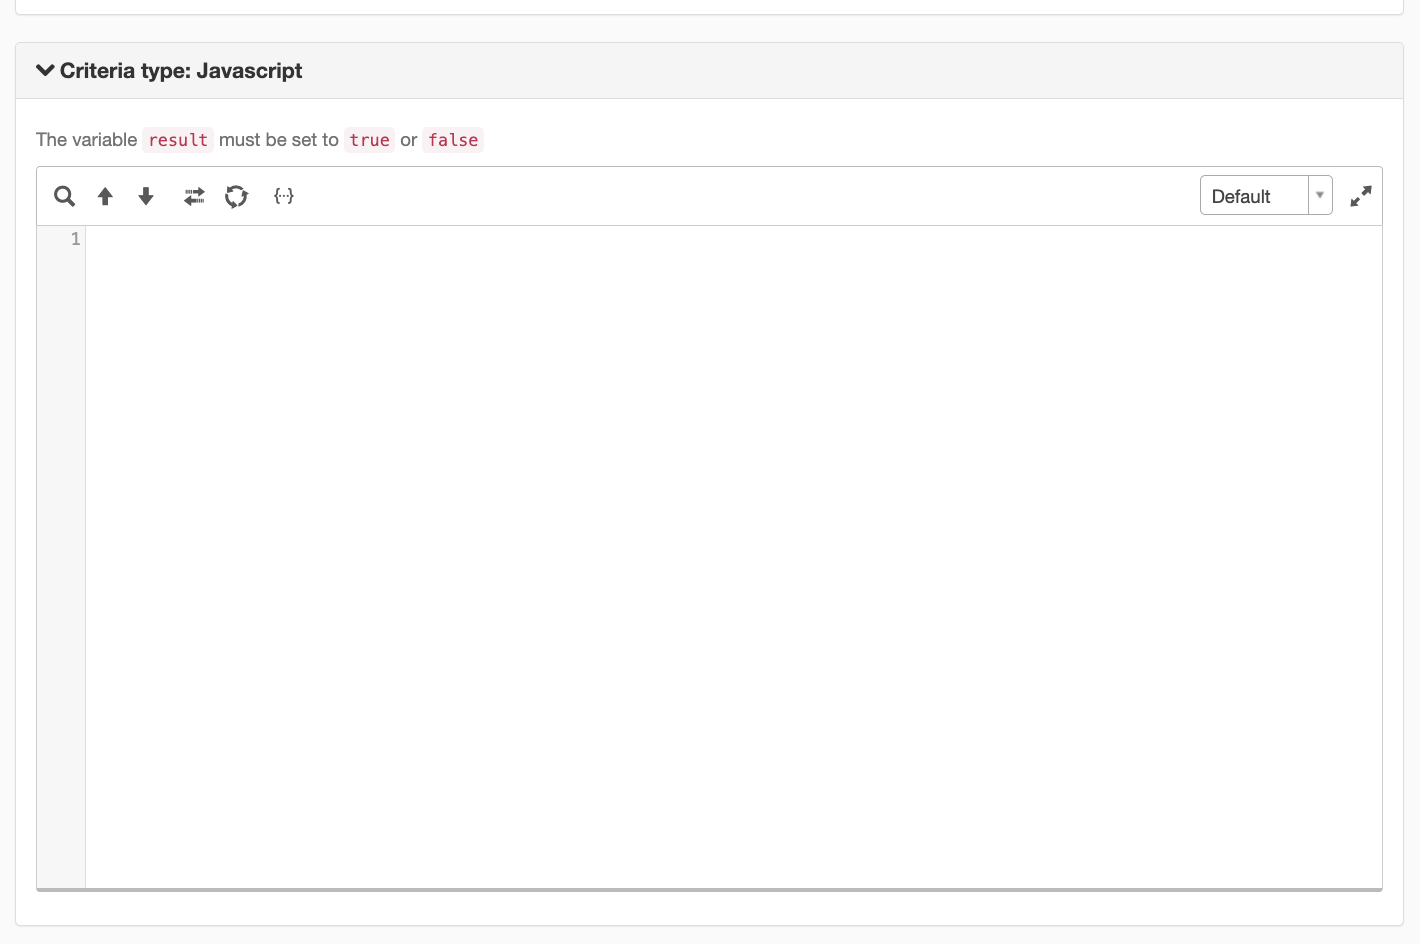
Task: Click the true code keyword
Action: [x=369, y=140]
